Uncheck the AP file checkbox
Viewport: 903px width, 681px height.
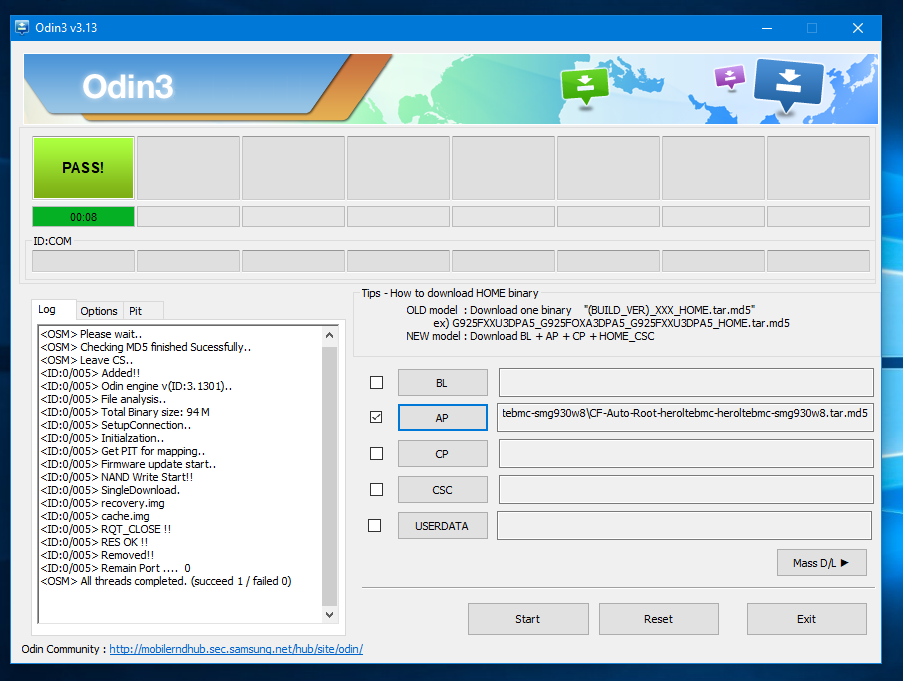coord(376,417)
